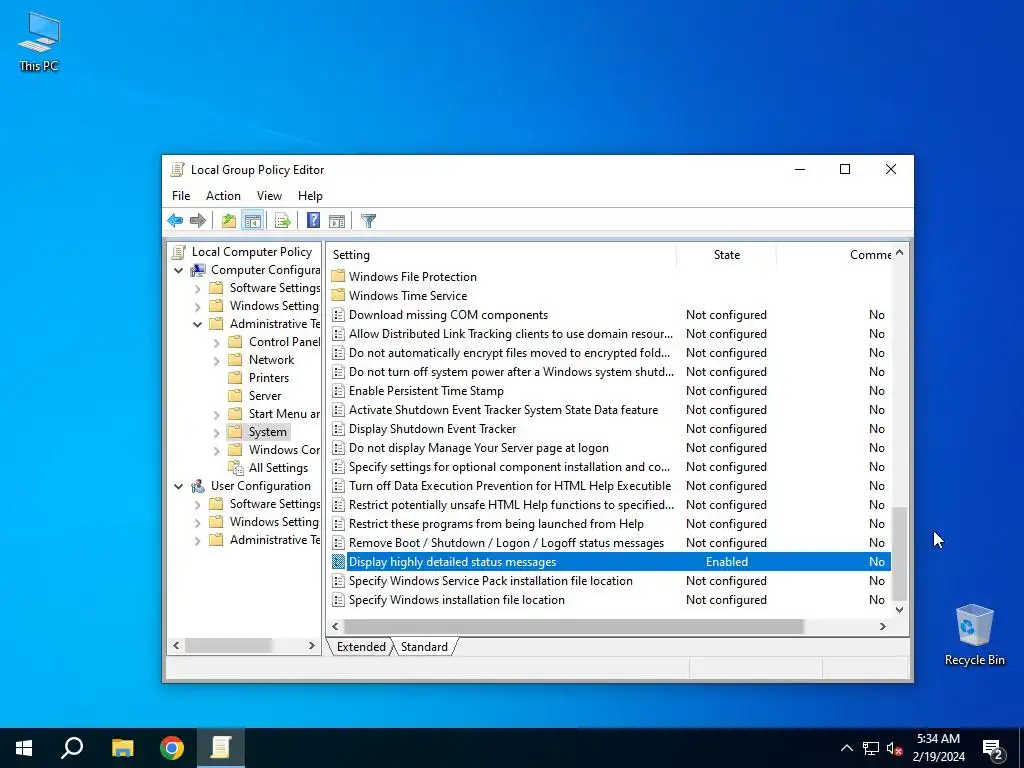Open the View menu

269,196
